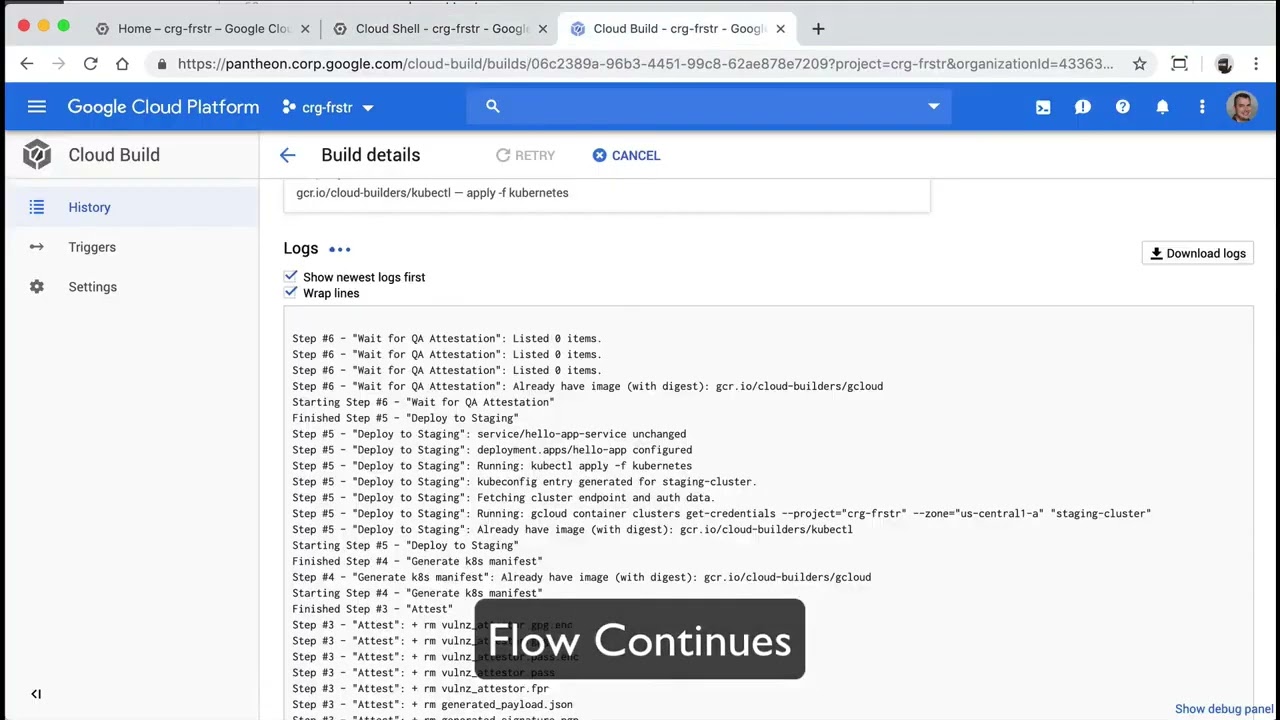
Task: Click the Build details page title
Action: point(371,155)
